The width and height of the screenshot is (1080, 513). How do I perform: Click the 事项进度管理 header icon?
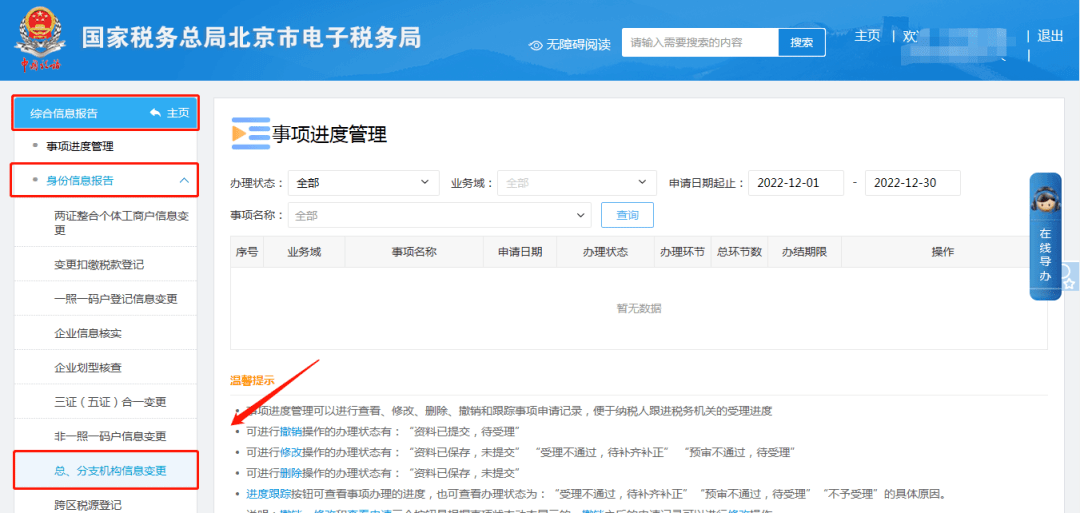[x=250, y=134]
